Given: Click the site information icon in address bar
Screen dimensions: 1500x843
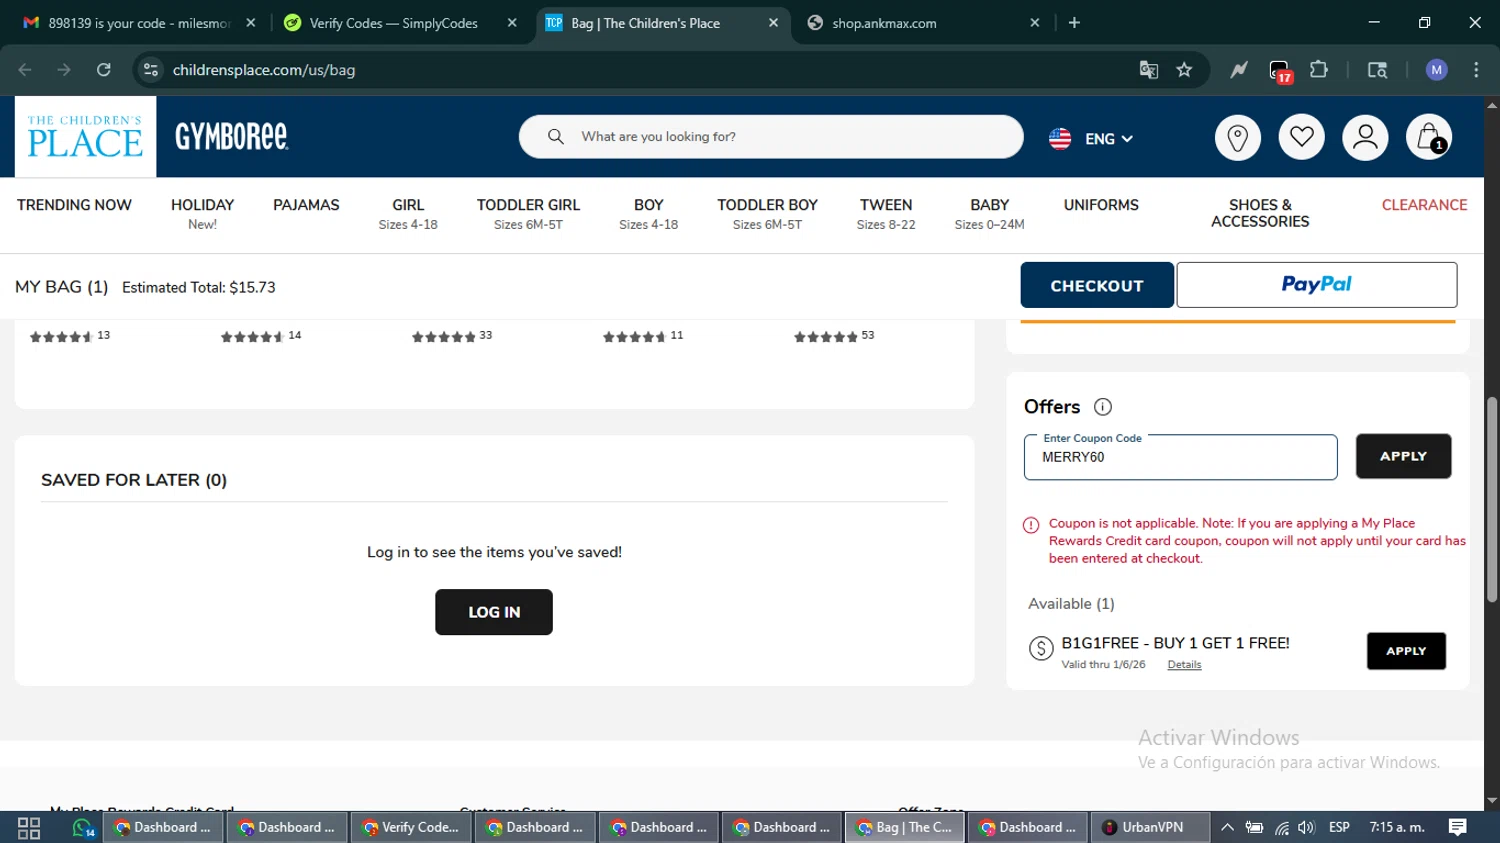Looking at the screenshot, I should [151, 70].
